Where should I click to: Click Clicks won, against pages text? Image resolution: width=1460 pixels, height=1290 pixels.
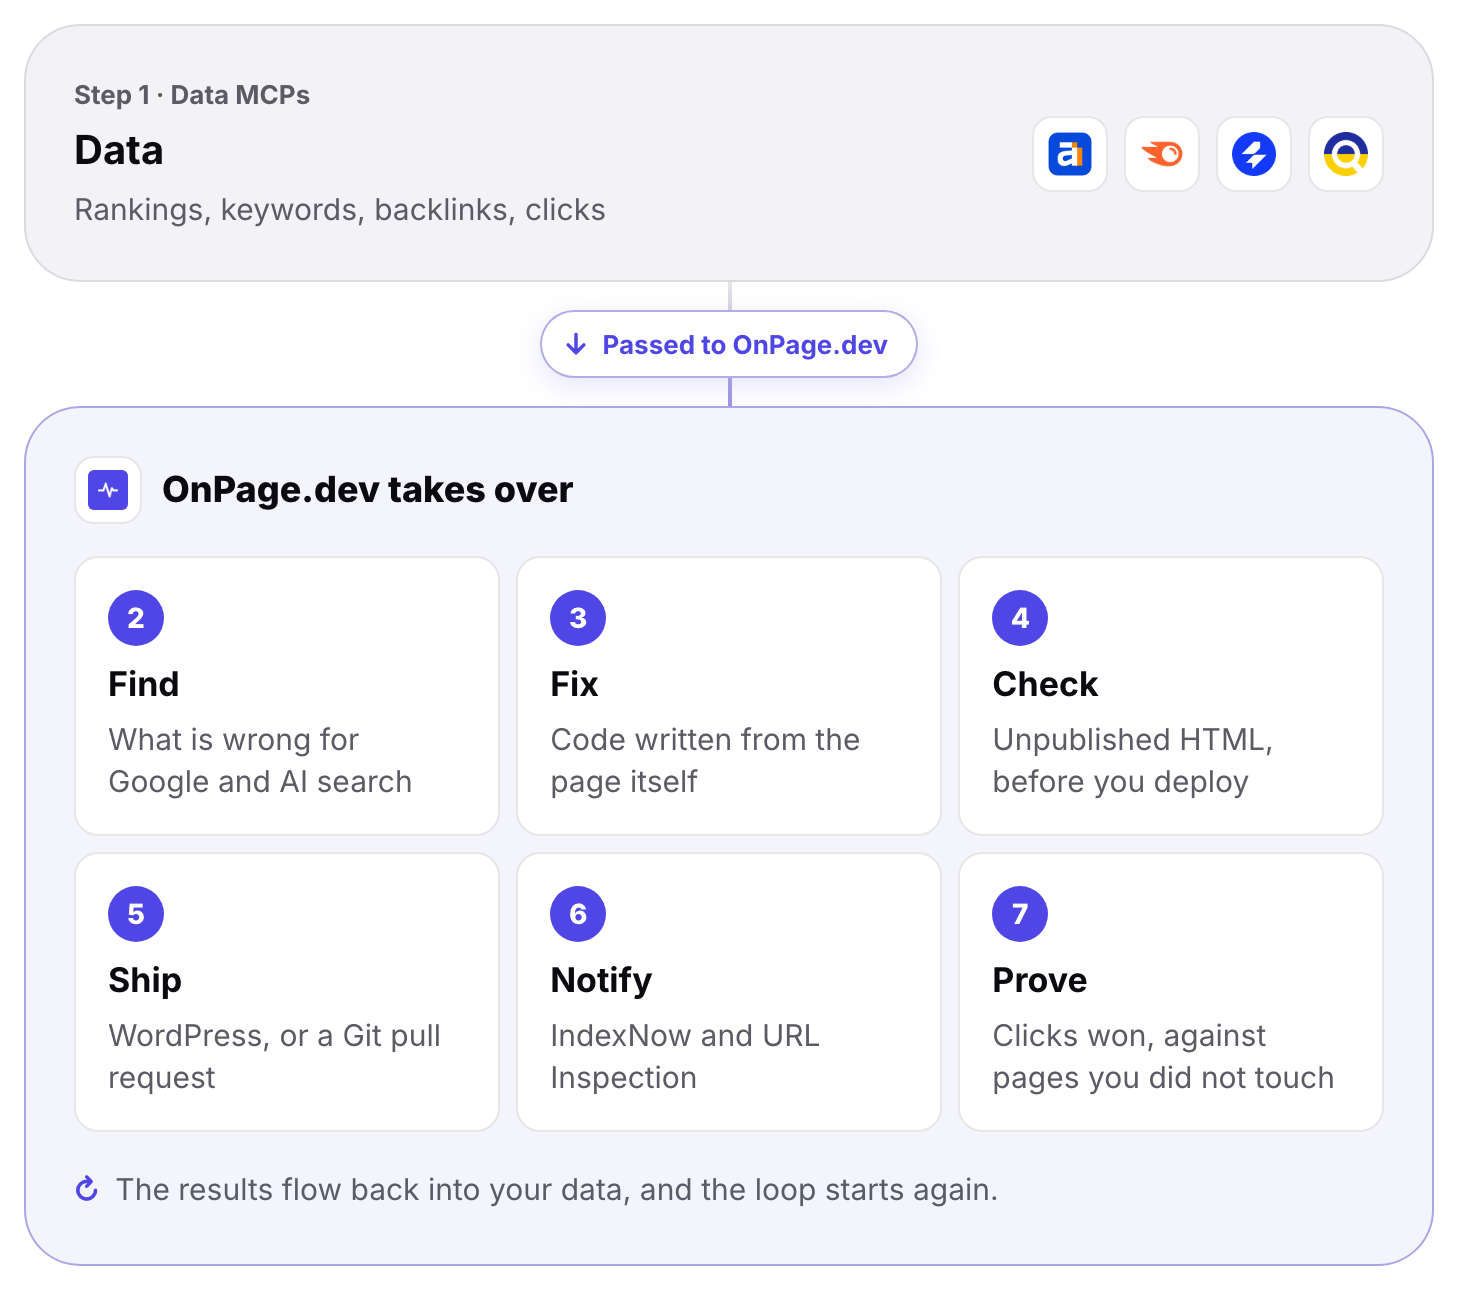tap(1163, 1056)
